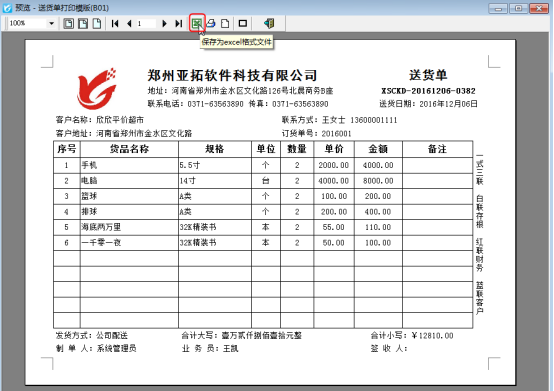Screen dimensions: 554x391
Task: Click the black rectangle frame icon
Action: [x=243, y=23]
